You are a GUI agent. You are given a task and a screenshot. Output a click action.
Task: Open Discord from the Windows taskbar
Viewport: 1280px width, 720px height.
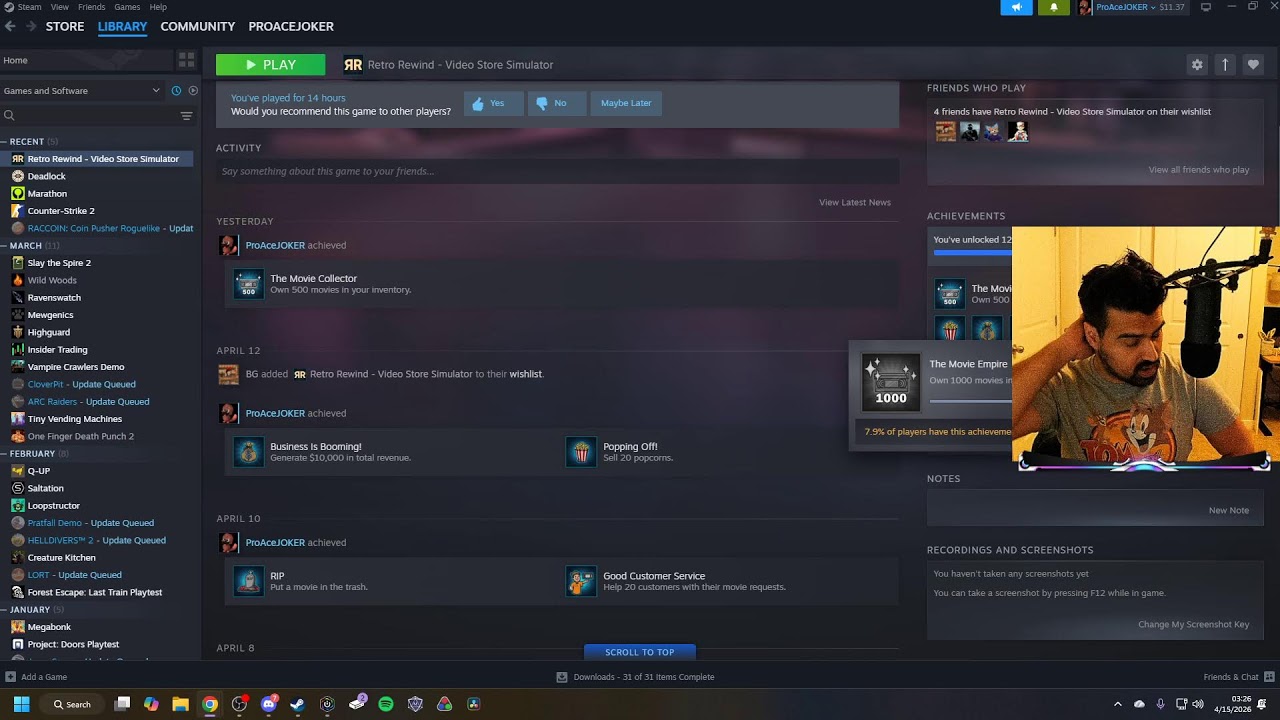coord(268,704)
